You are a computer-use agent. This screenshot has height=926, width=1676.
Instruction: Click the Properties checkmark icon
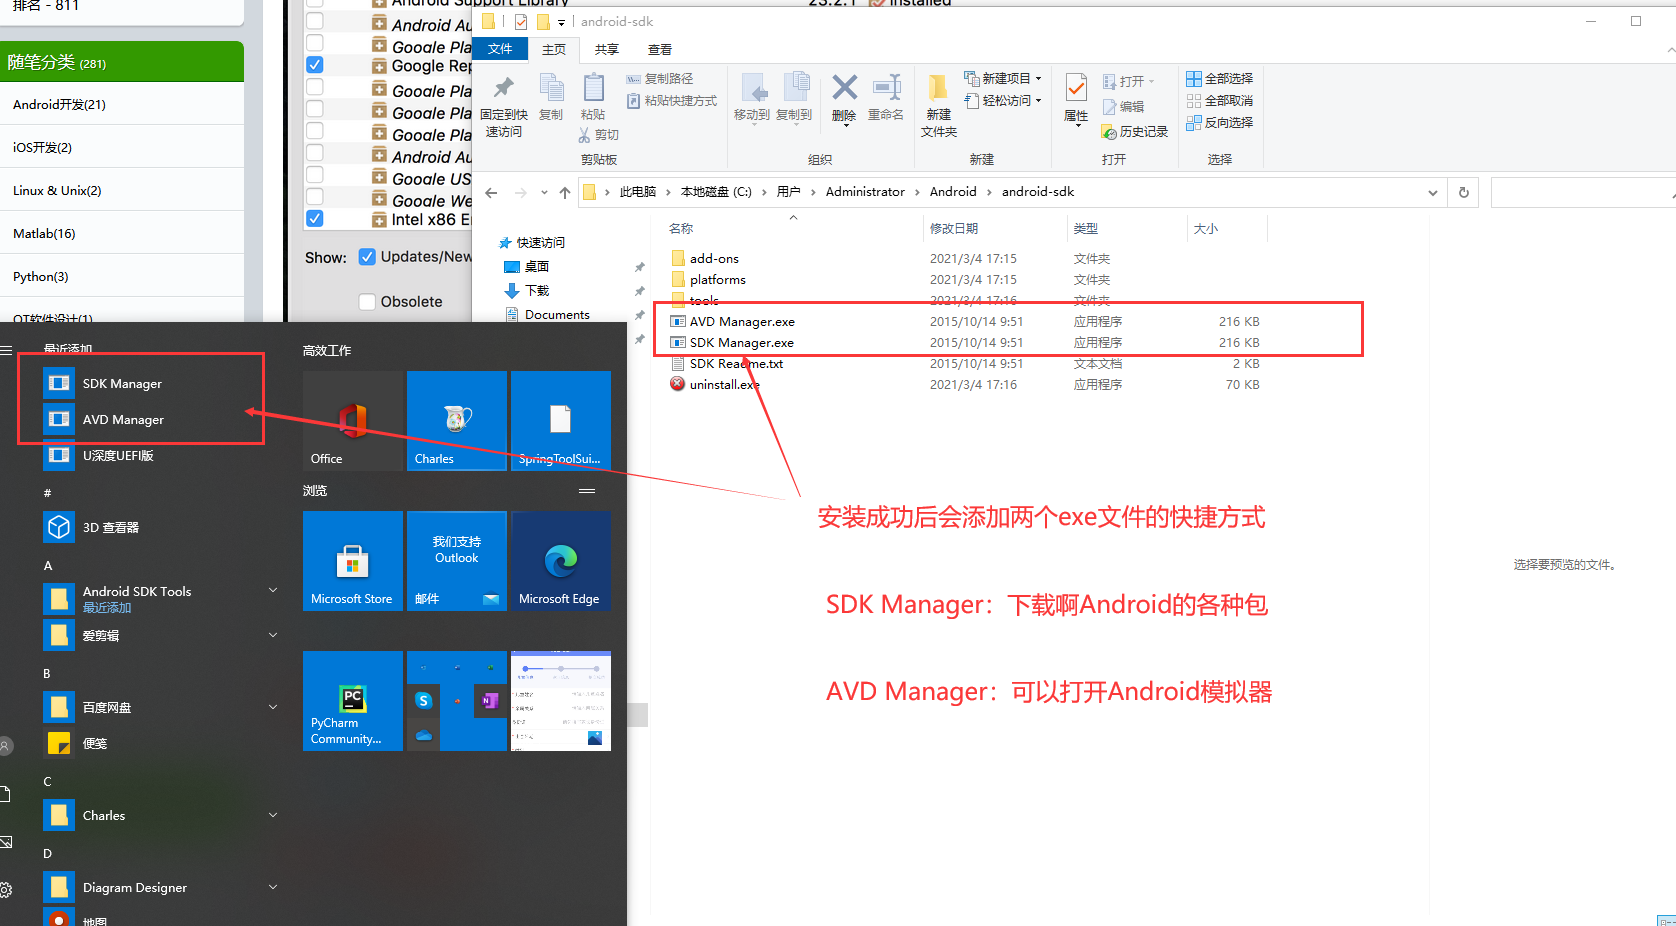1076,88
